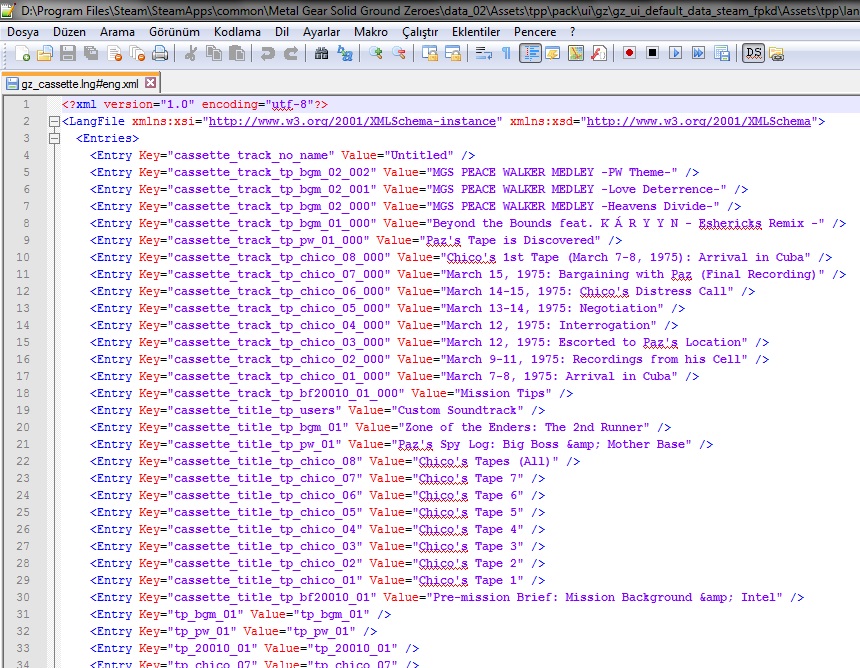
Task: Open the Arama menu
Action: coord(117,32)
